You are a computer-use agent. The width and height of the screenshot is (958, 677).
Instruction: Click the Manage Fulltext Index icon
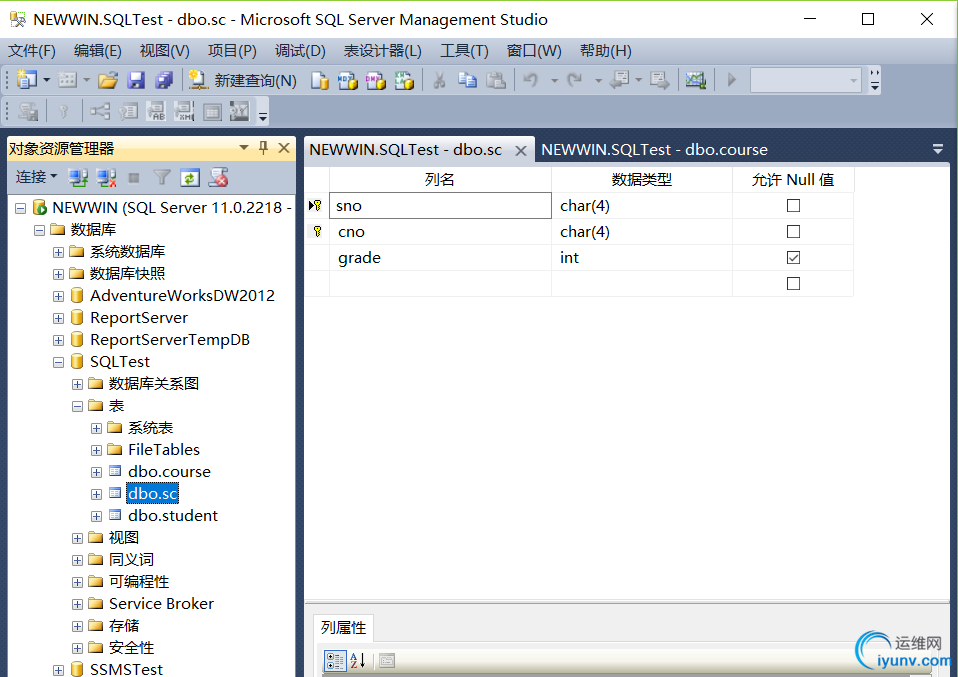(x=156, y=112)
